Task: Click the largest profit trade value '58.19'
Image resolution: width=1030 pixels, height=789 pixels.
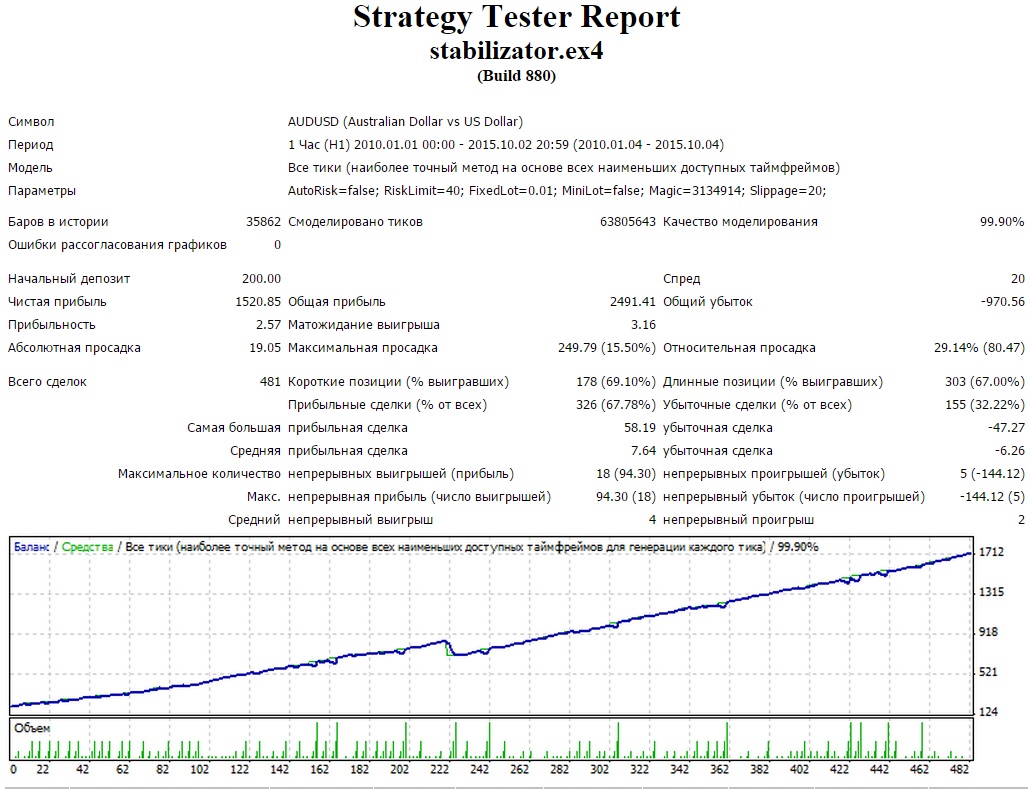Action: coord(640,428)
